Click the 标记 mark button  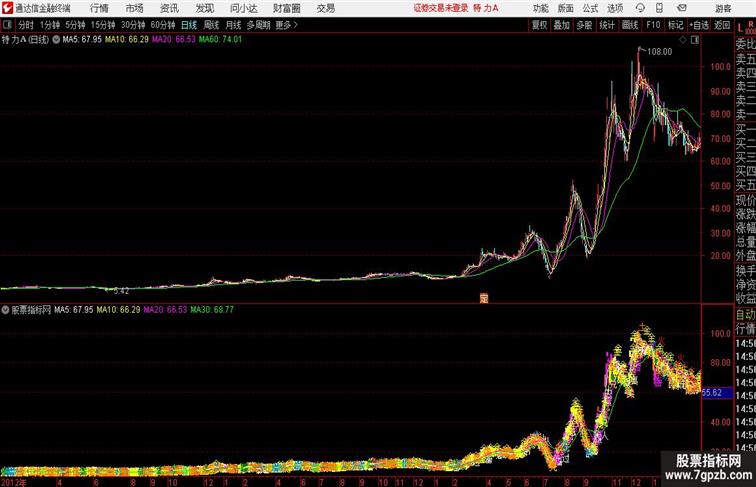pos(675,25)
